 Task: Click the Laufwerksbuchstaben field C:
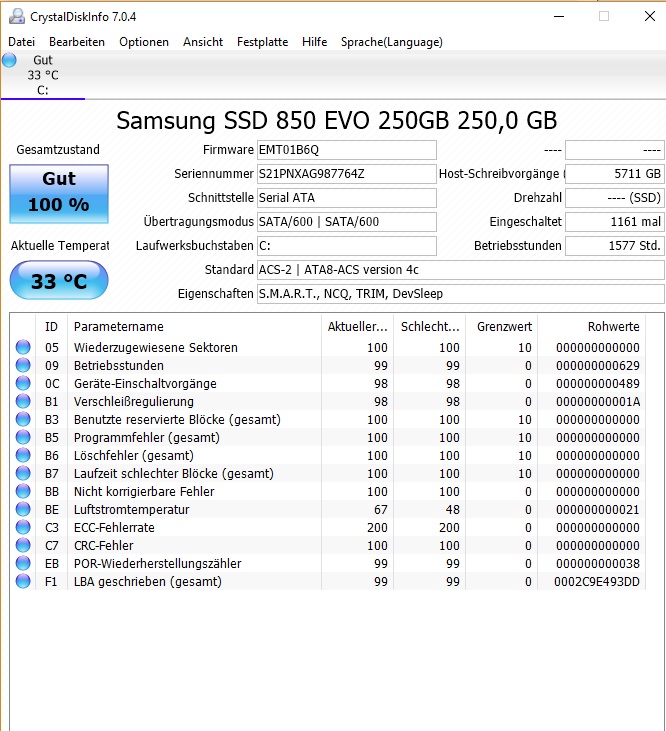pos(347,246)
